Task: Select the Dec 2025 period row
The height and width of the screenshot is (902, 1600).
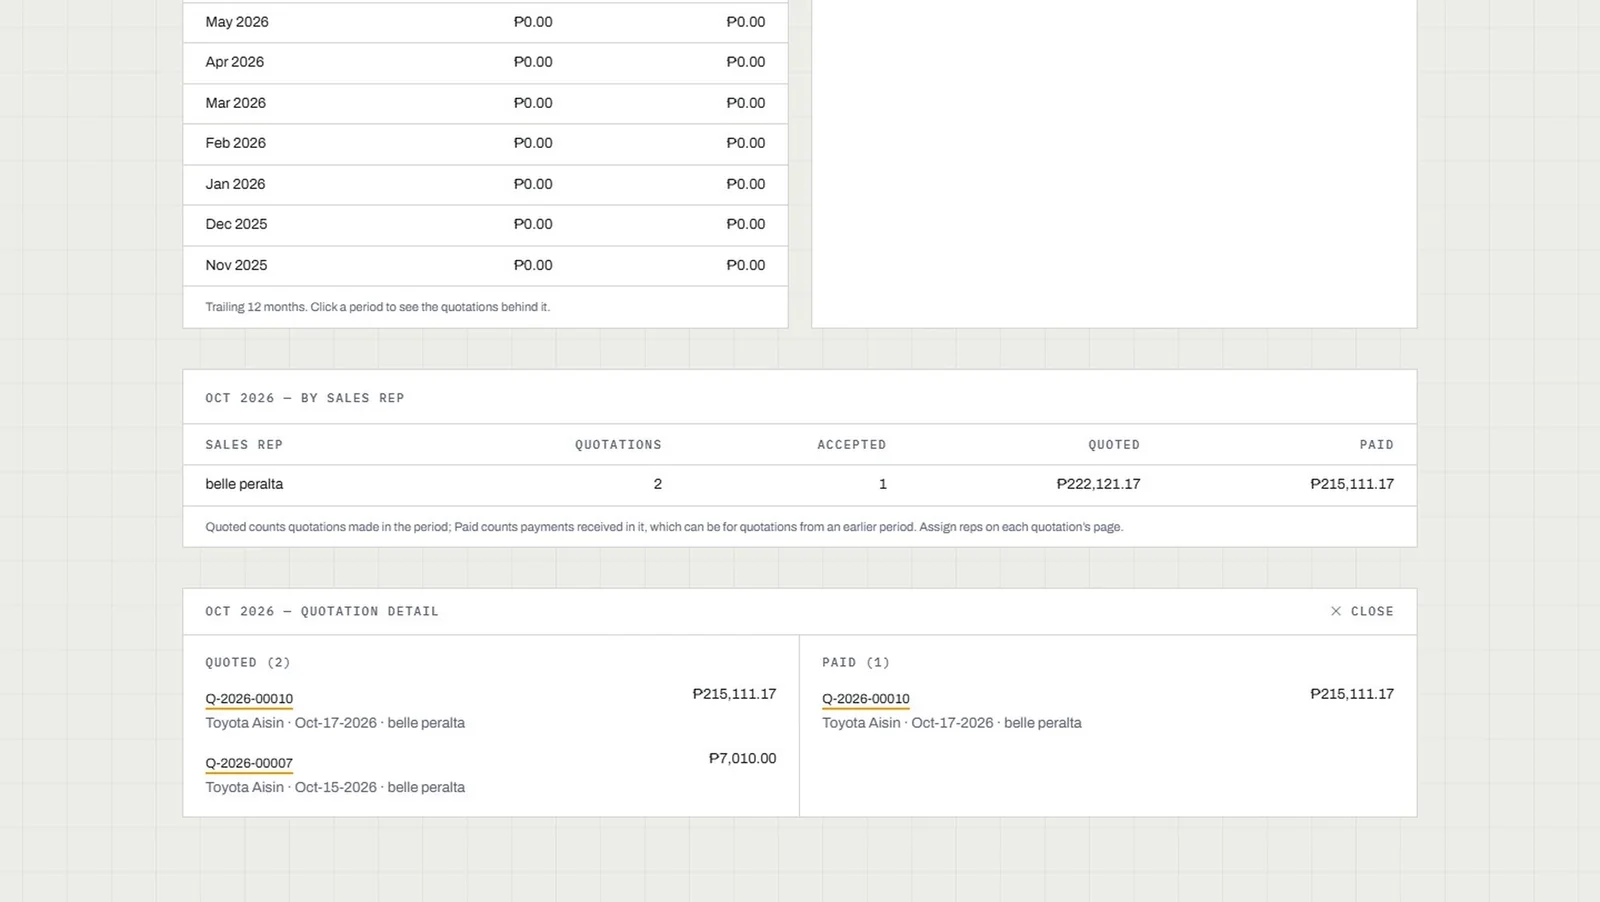Action: (485, 224)
